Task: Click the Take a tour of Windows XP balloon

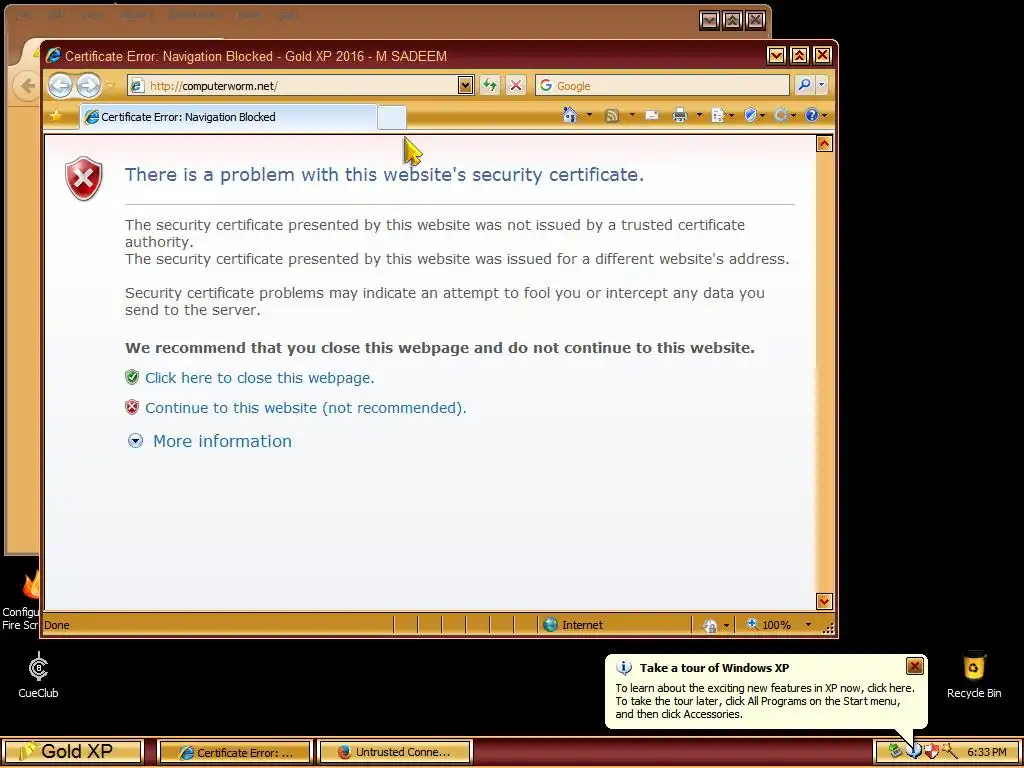Action: pyautogui.click(x=766, y=692)
